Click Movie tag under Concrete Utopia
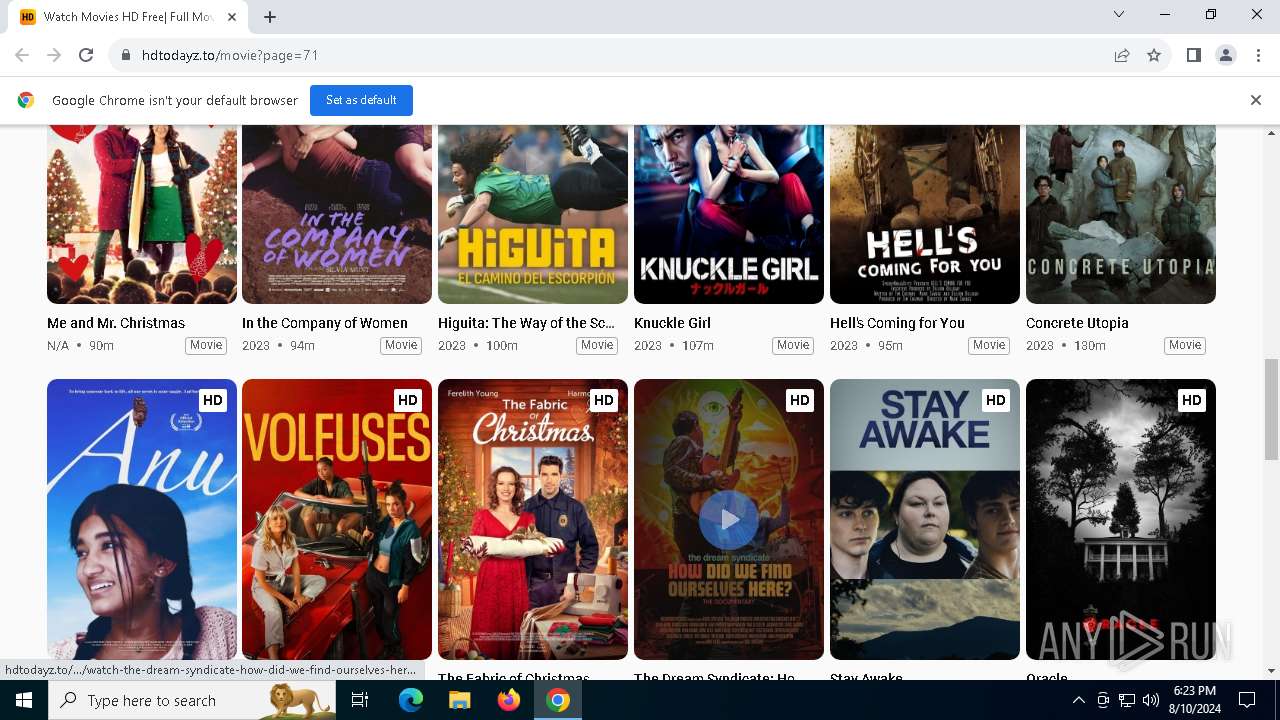This screenshot has width=1280, height=720. coord(1185,345)
